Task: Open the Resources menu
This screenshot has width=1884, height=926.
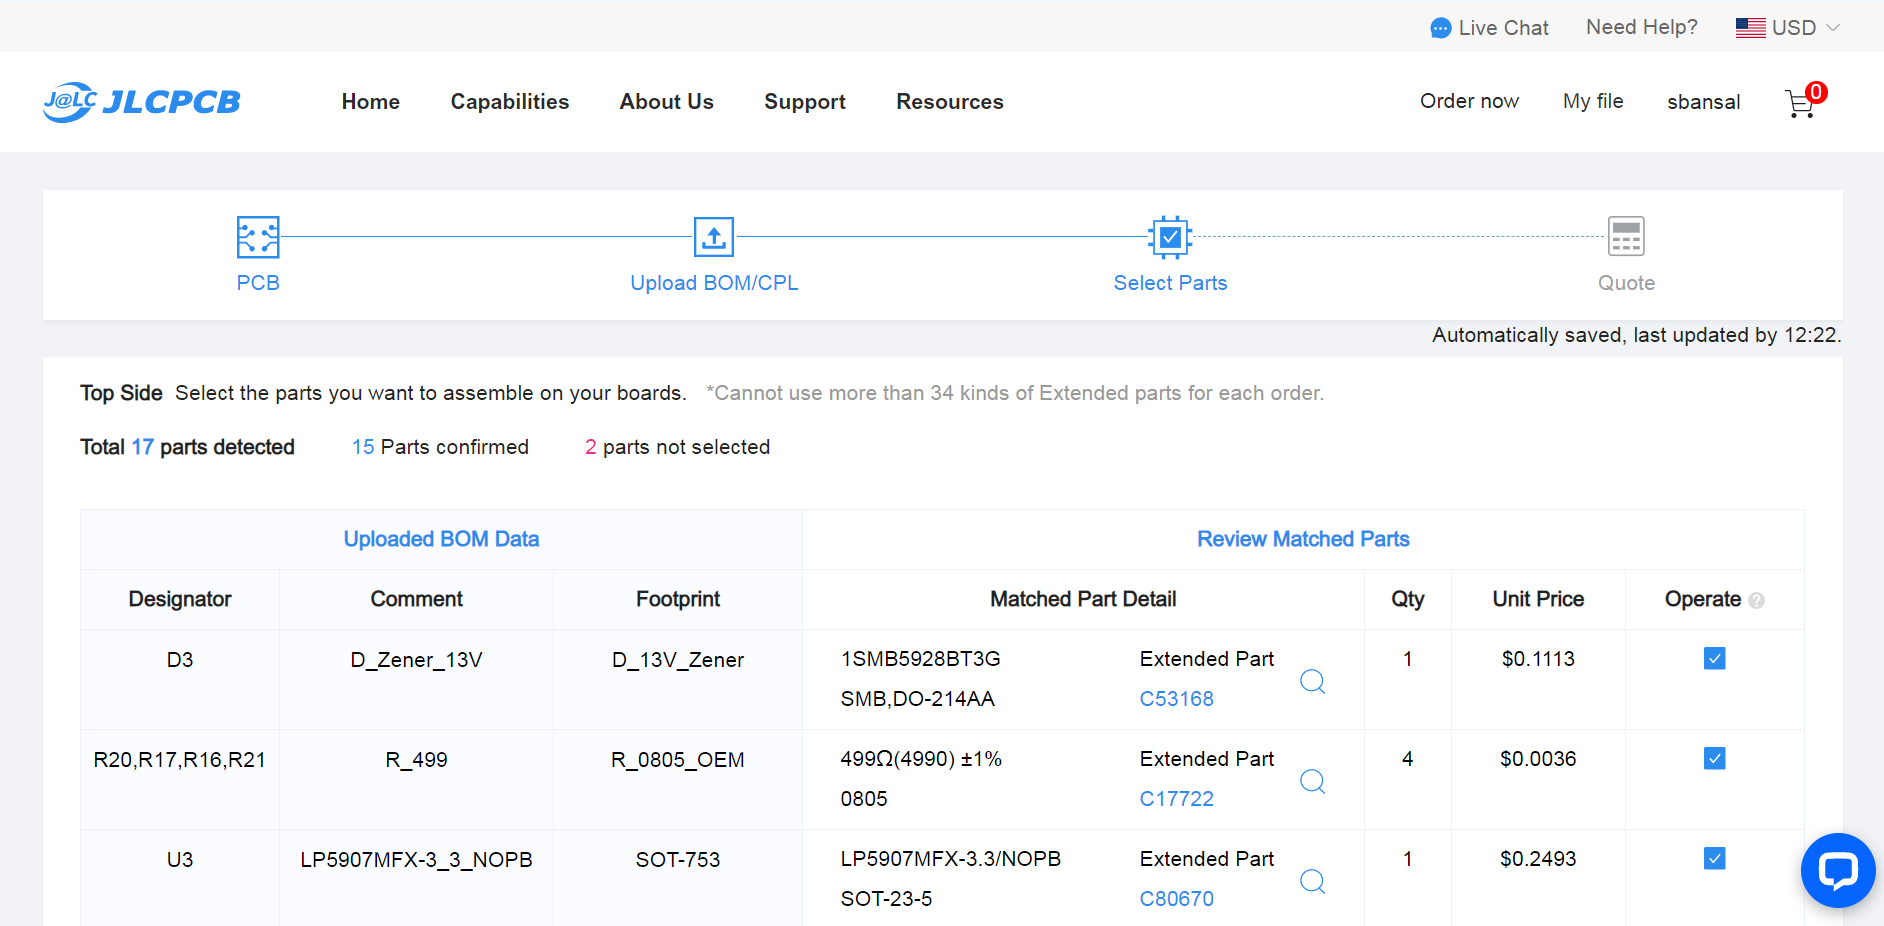Action: (x=950, y=102)
